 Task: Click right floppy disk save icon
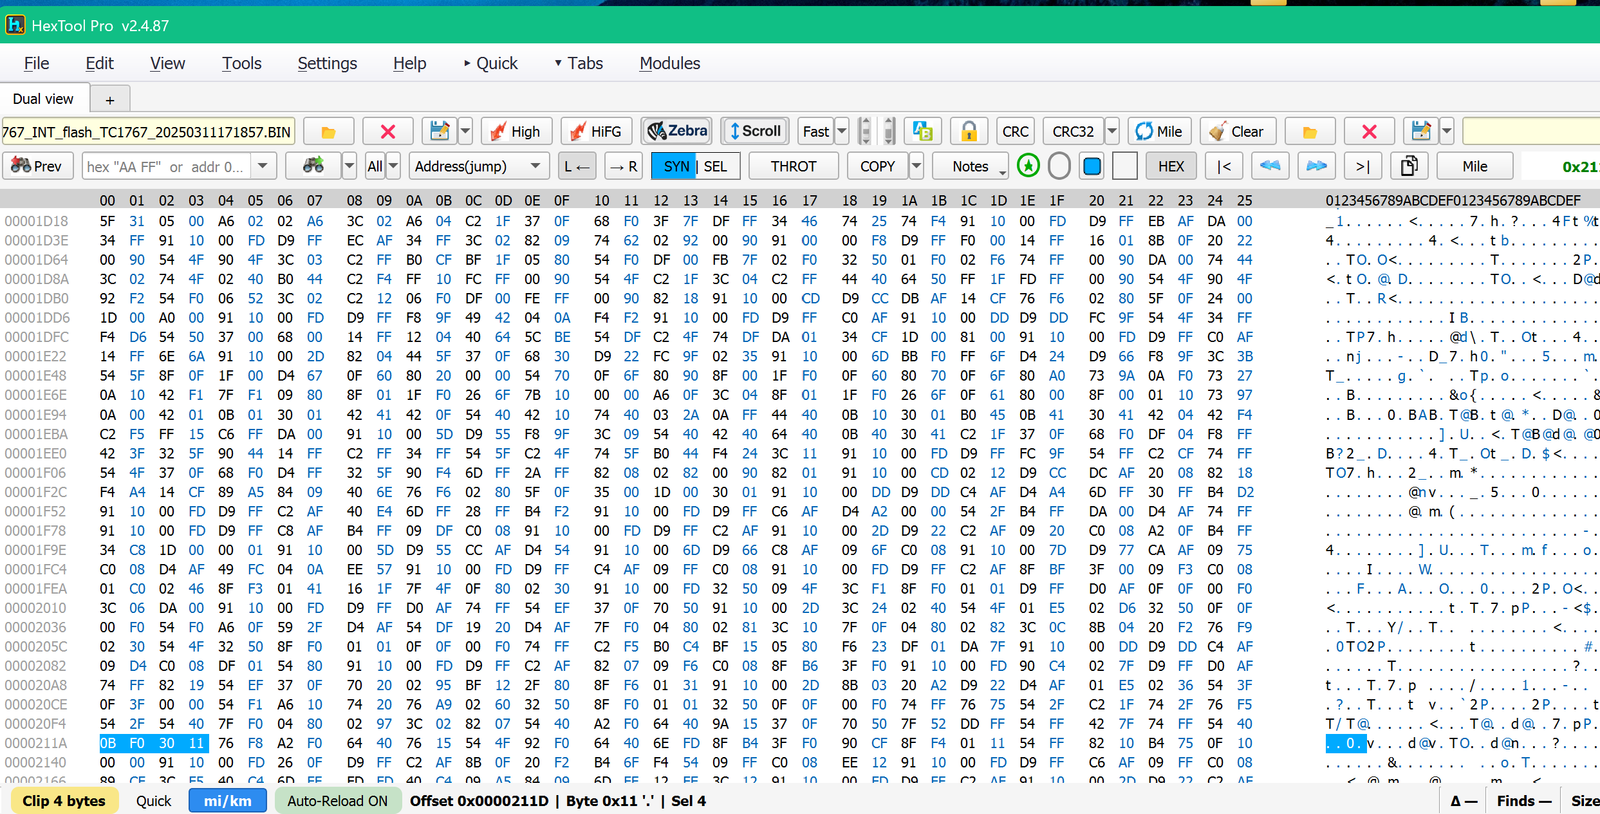[1420, 131]
